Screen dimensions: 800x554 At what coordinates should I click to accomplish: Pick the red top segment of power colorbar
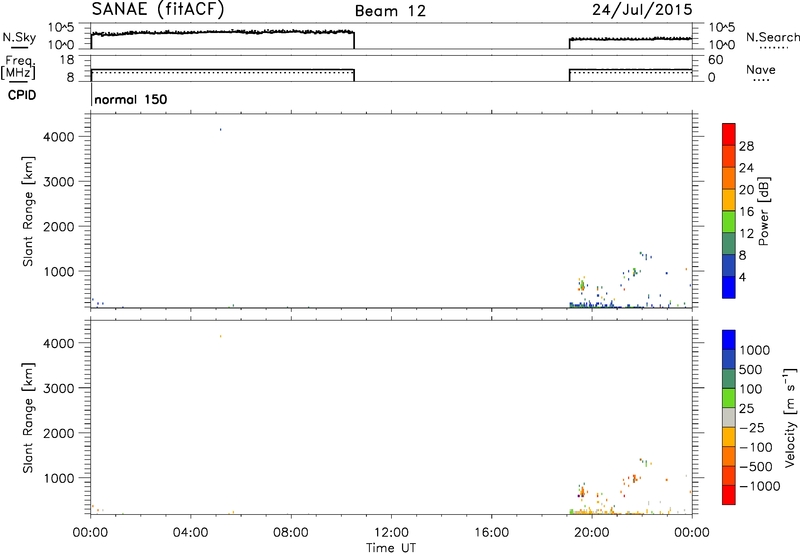pyautogui.click(x=729, y=134)
